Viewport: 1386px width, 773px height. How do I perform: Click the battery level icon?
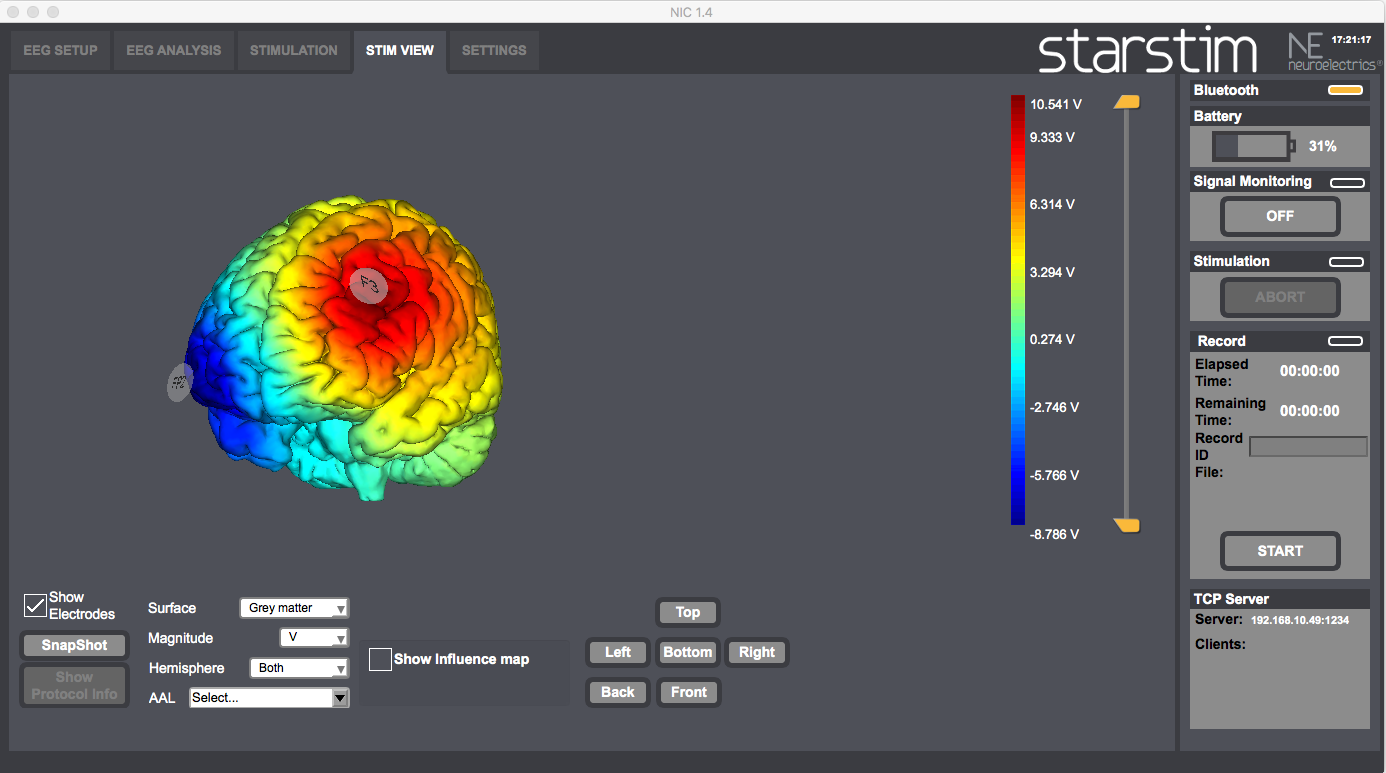pos(1254,146)
